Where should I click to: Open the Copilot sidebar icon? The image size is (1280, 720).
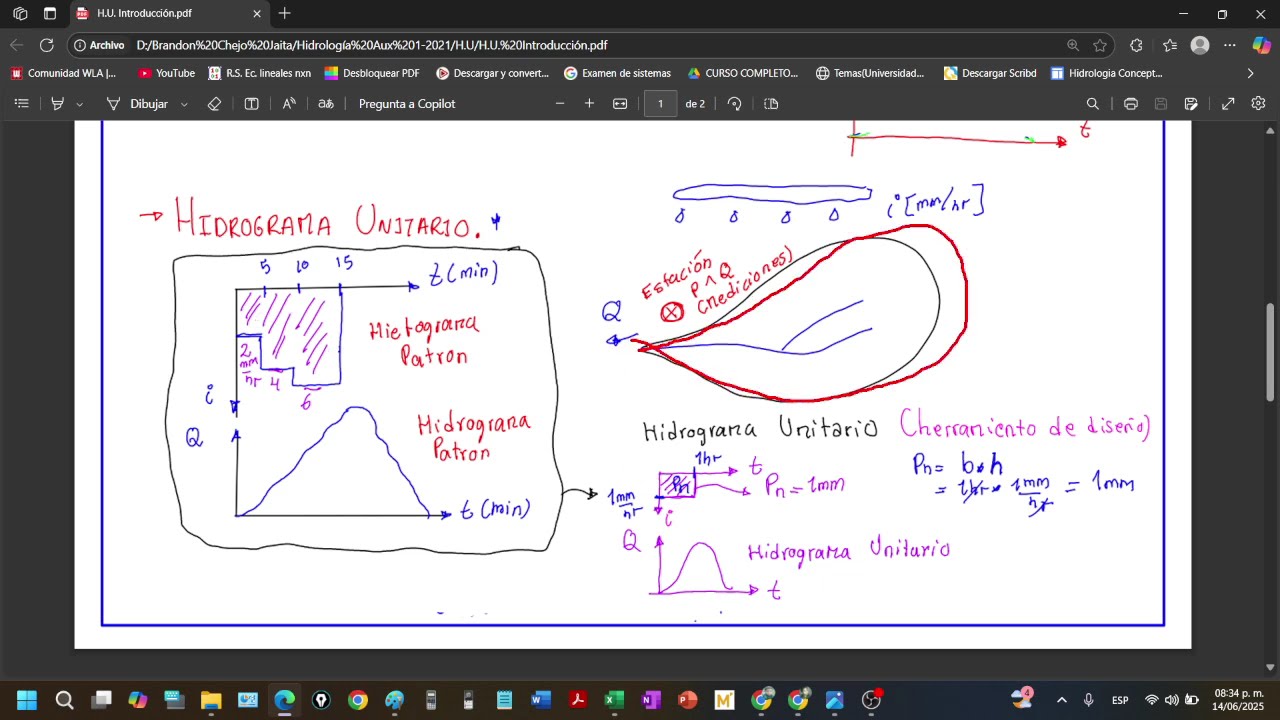pyautogui.click(x=1261, y=45)
